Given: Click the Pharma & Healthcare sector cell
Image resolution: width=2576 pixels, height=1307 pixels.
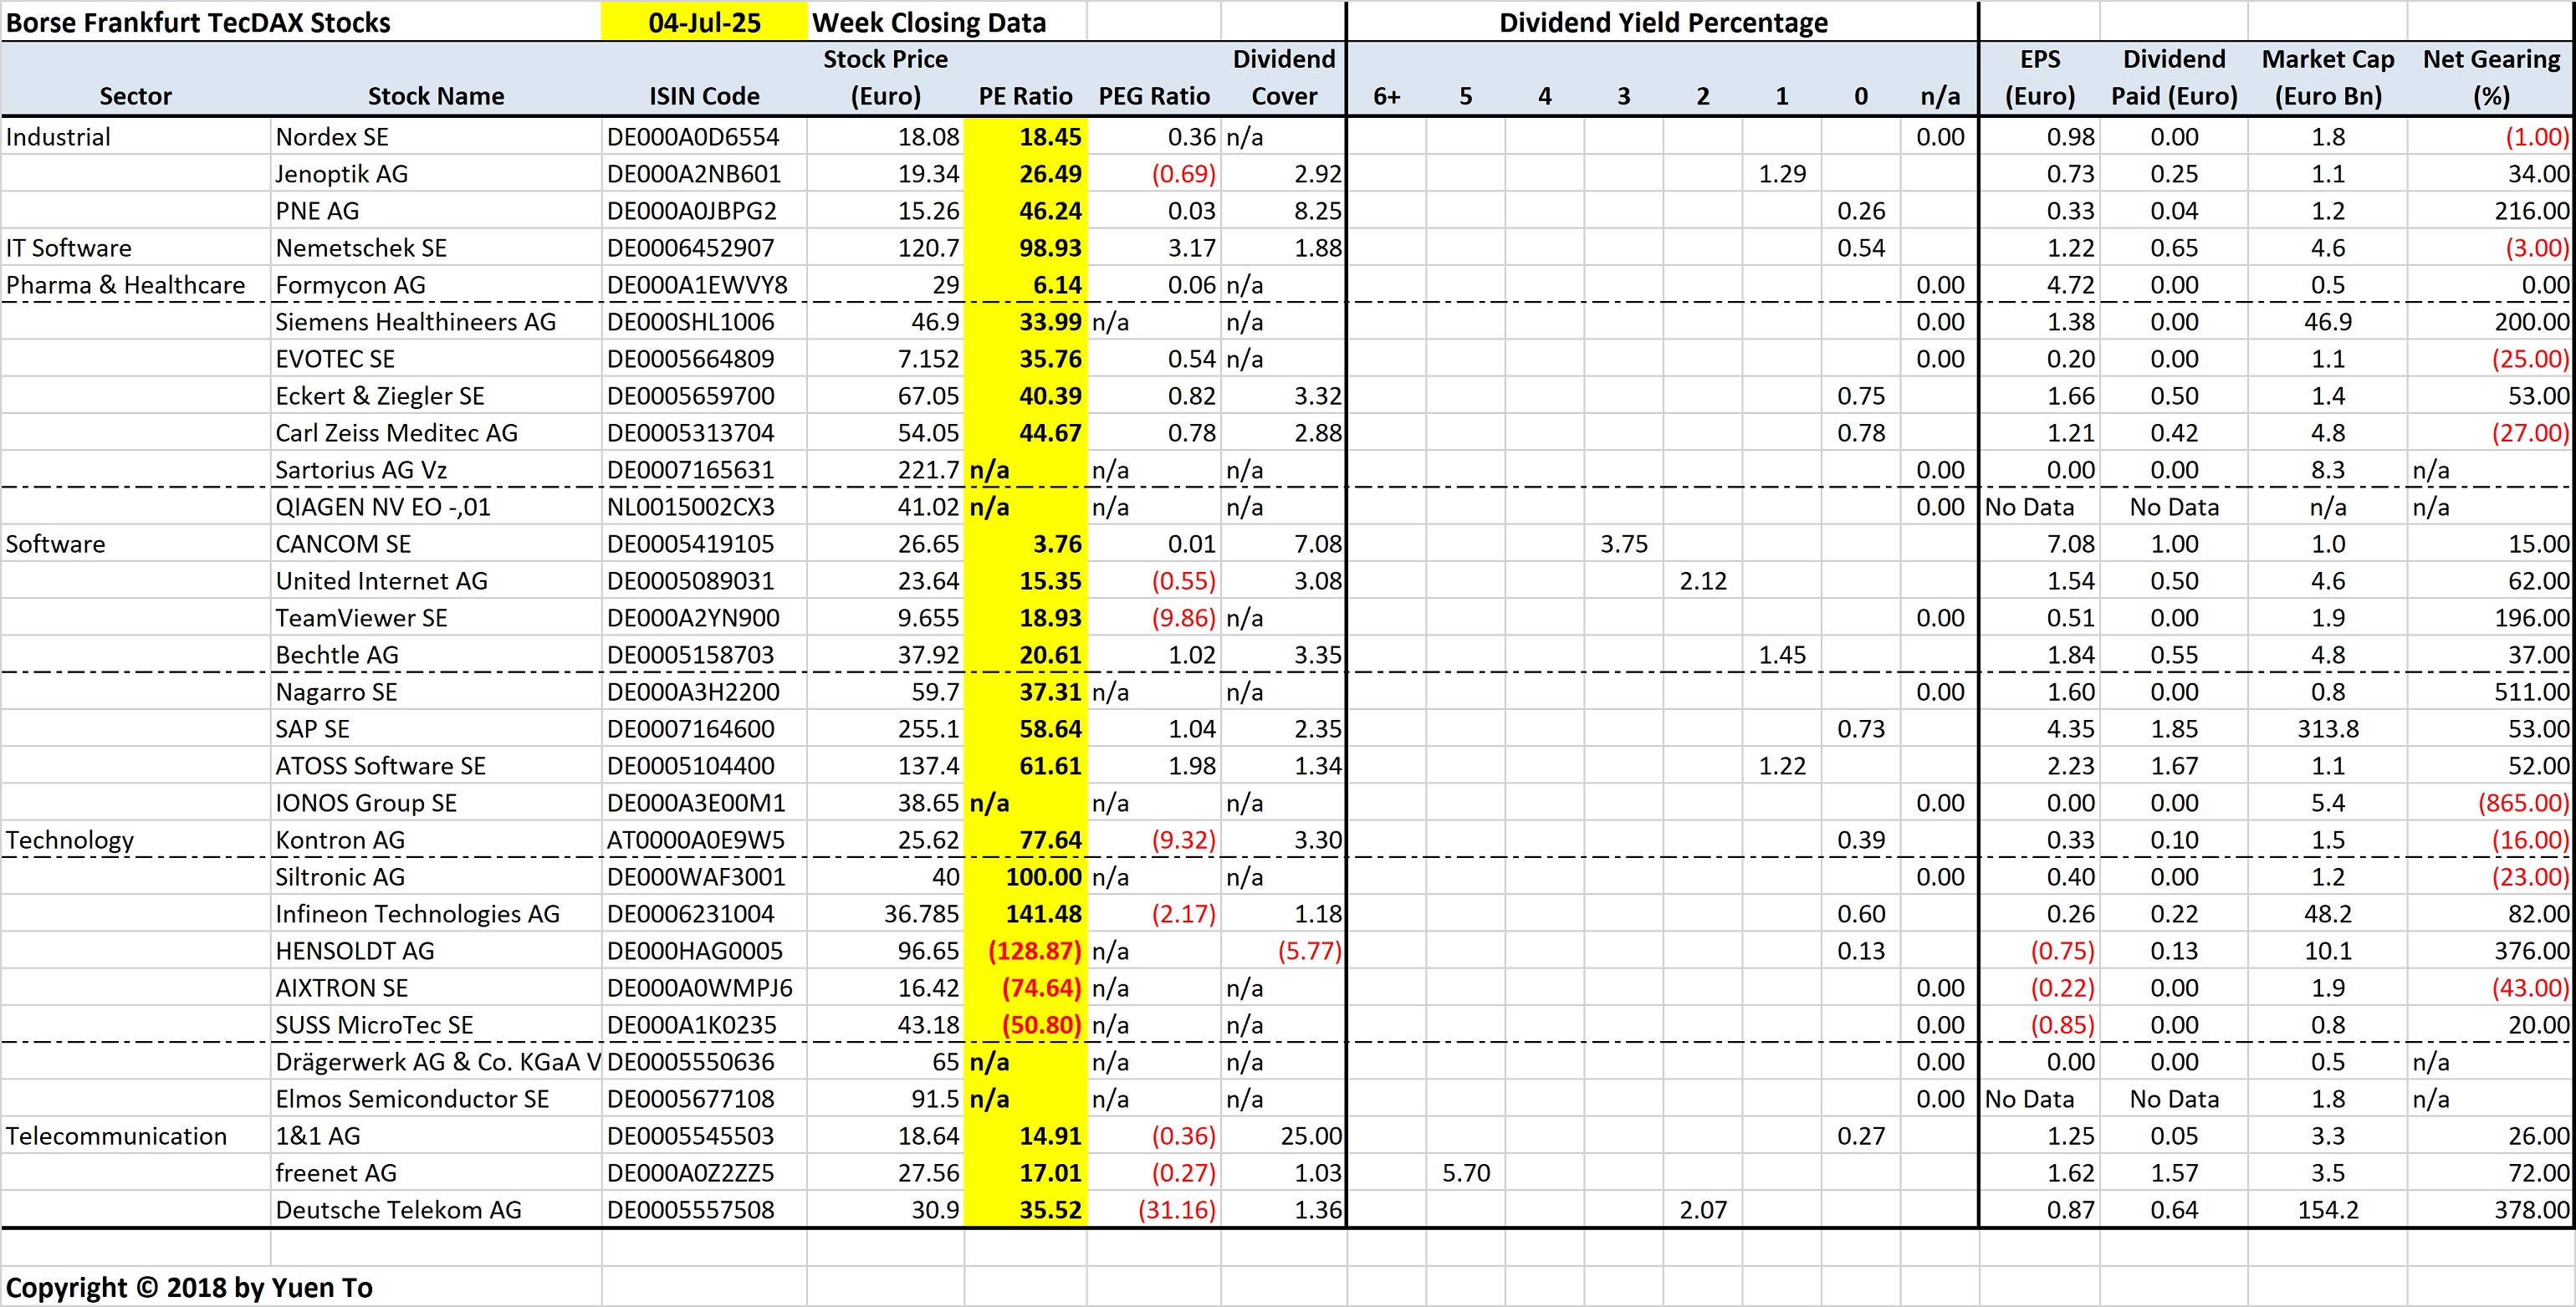Looking at the screenshot, I should tap(135, 285).
